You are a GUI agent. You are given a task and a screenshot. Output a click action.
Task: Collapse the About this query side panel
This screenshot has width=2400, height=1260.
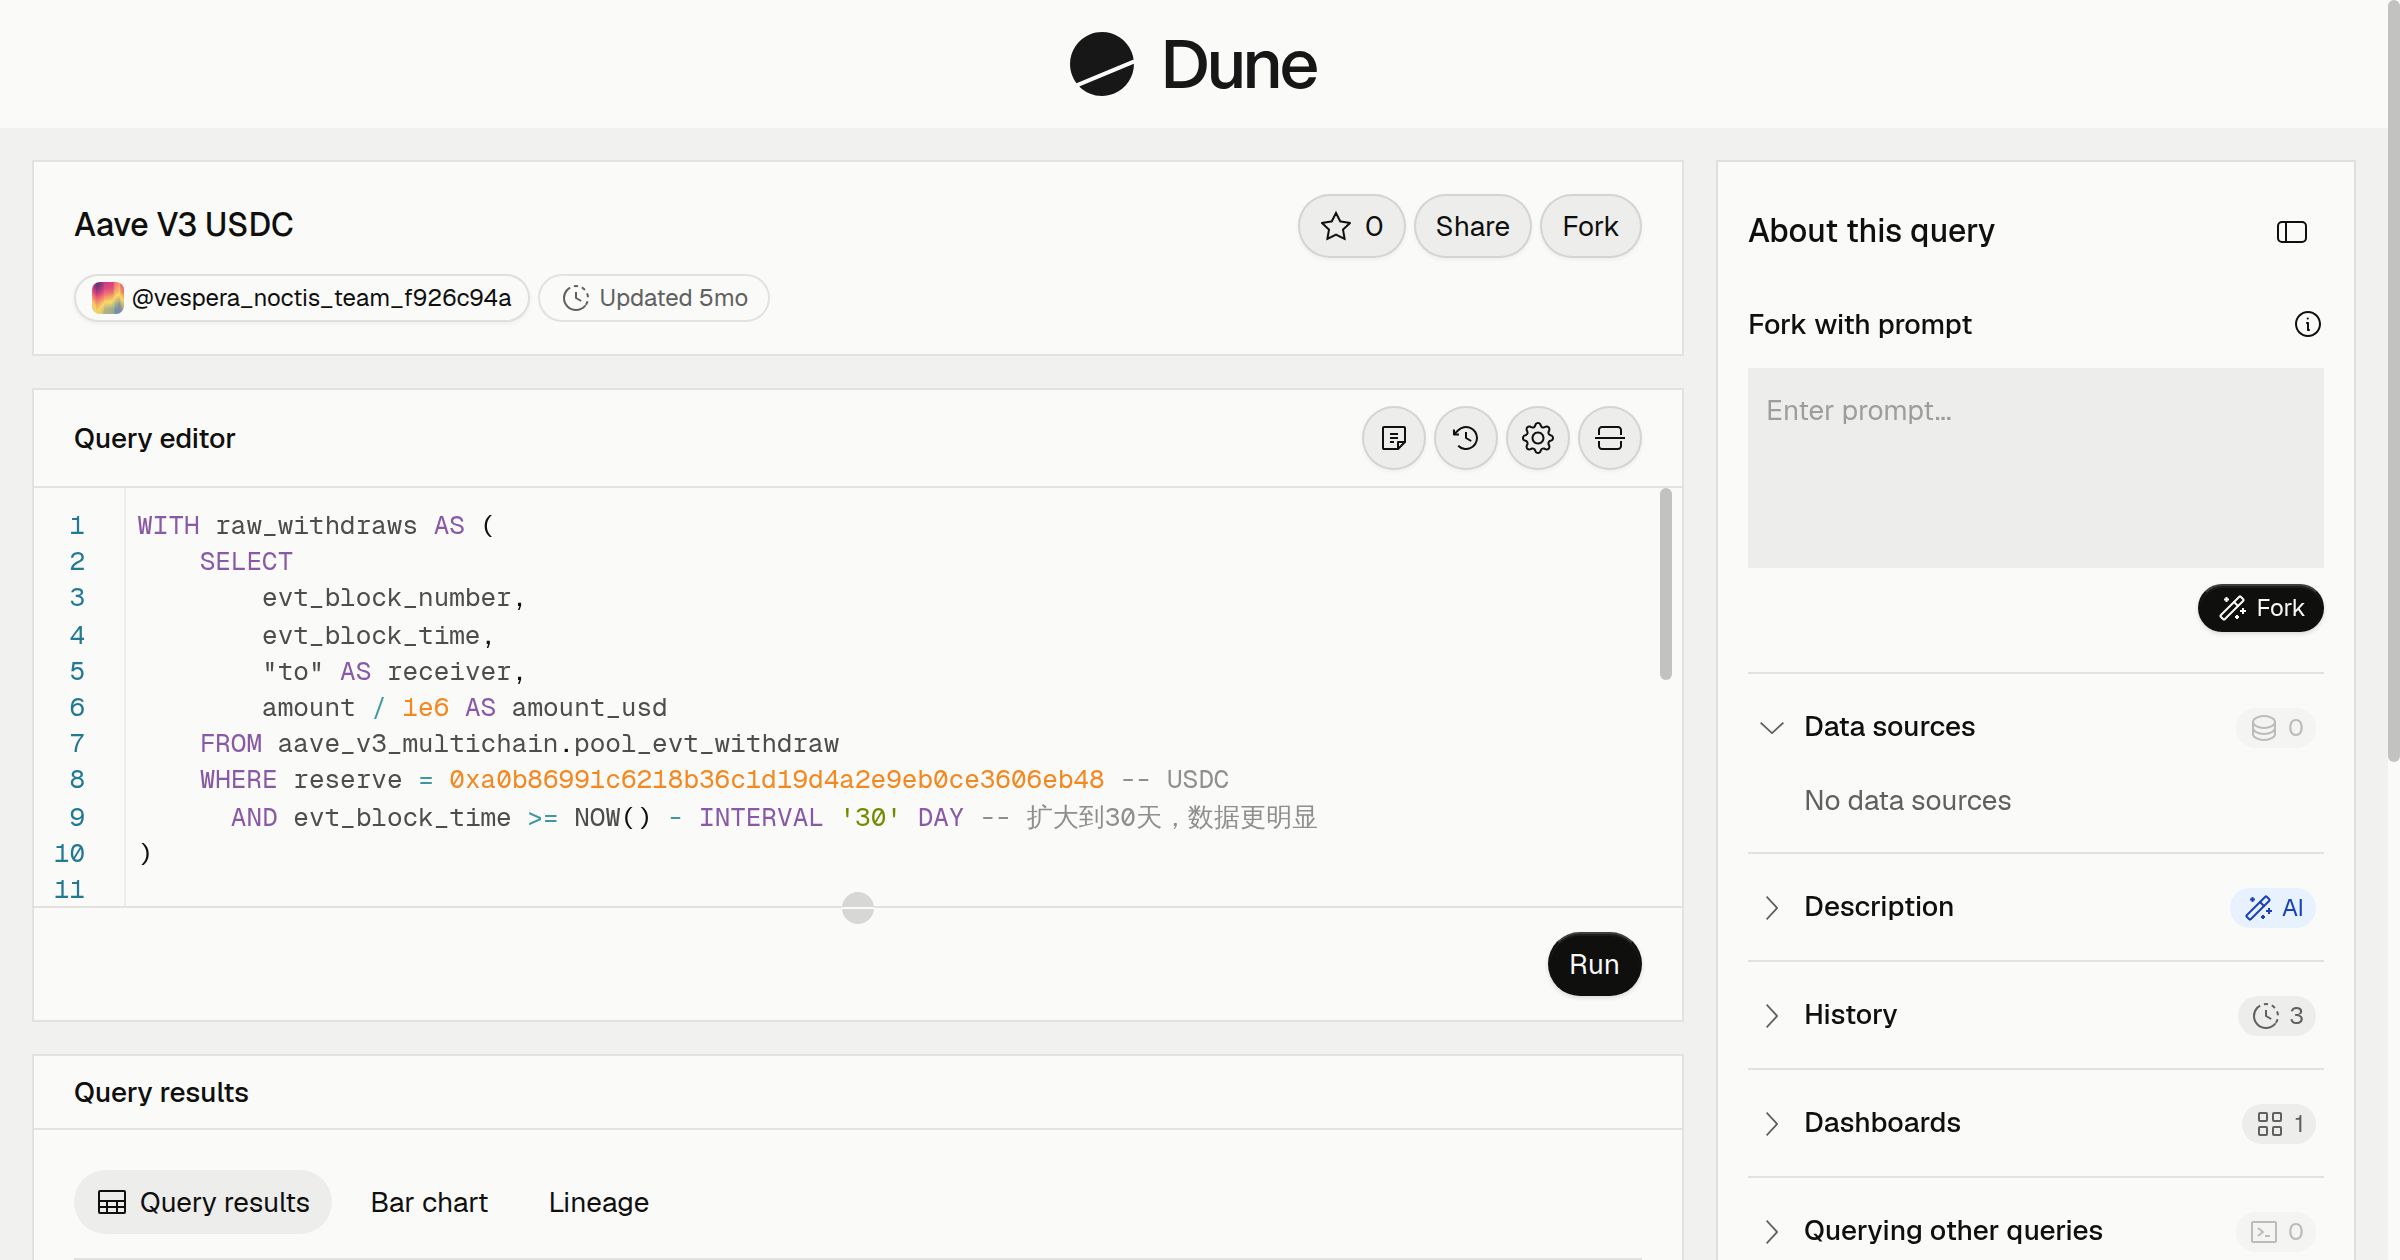(2292, 232)
